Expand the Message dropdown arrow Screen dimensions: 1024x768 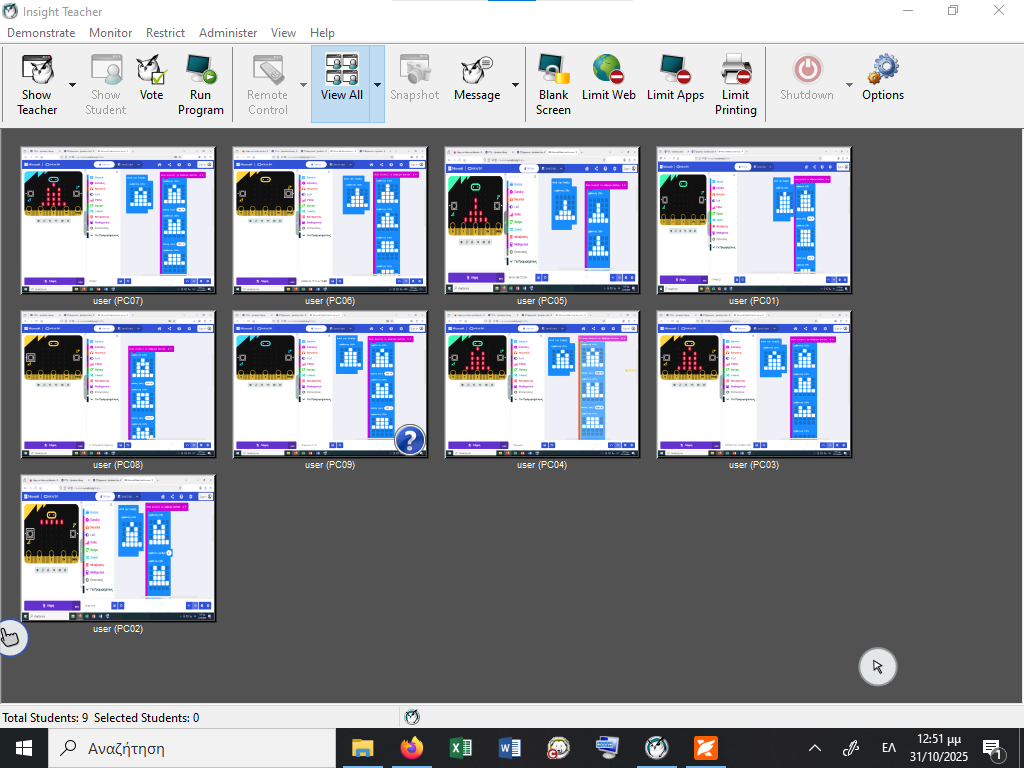pos(515,85)
